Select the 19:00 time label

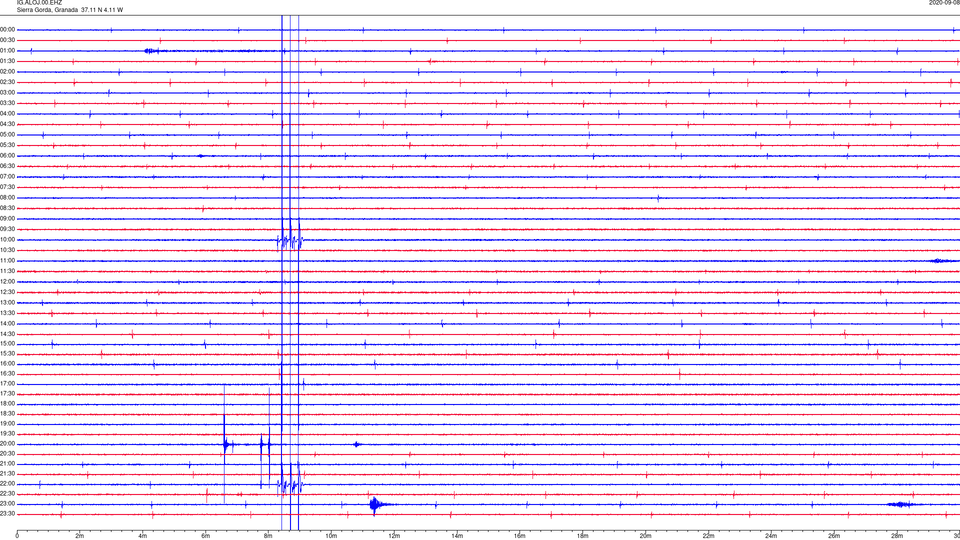coord(8,424)
